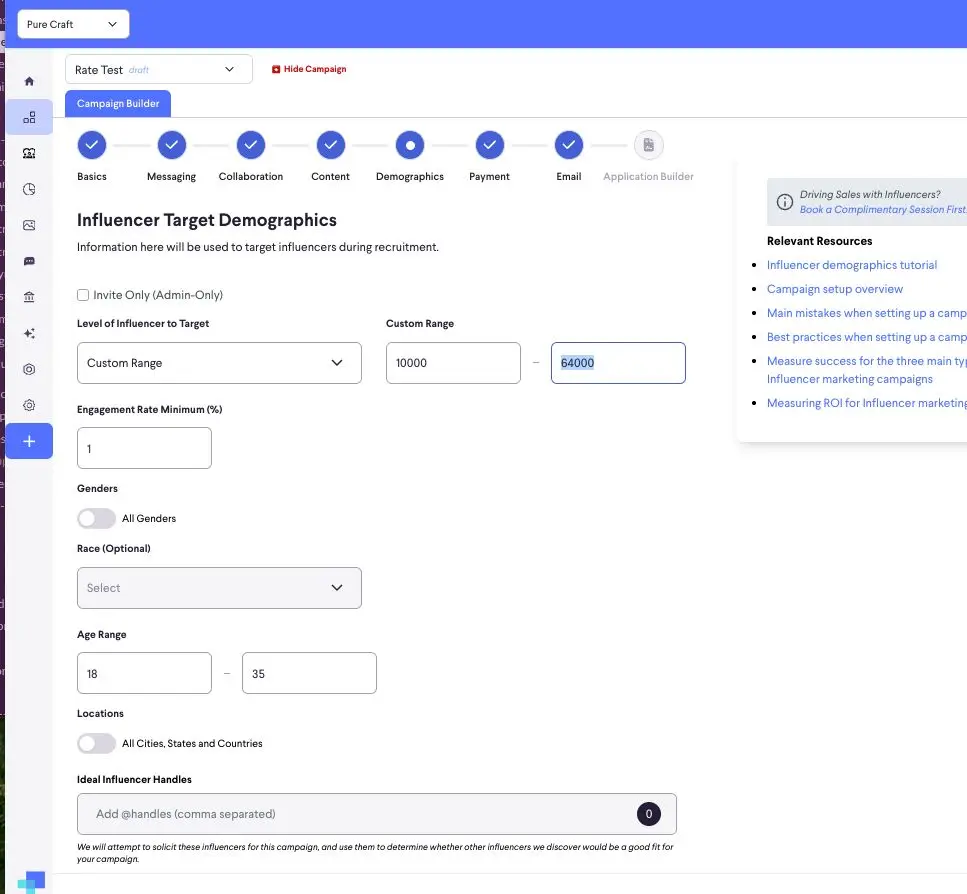Open the gear settings icon in sidebar
This screenshot has height=894, width=967.
pyautogui.click(x=29, y=405)
